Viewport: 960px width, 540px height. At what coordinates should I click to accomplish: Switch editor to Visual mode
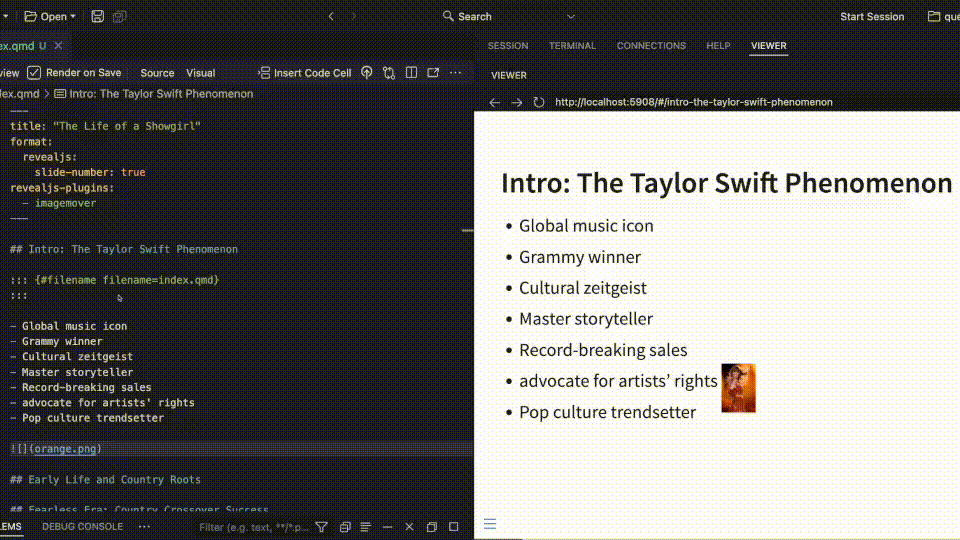click(x=201, y=73)
